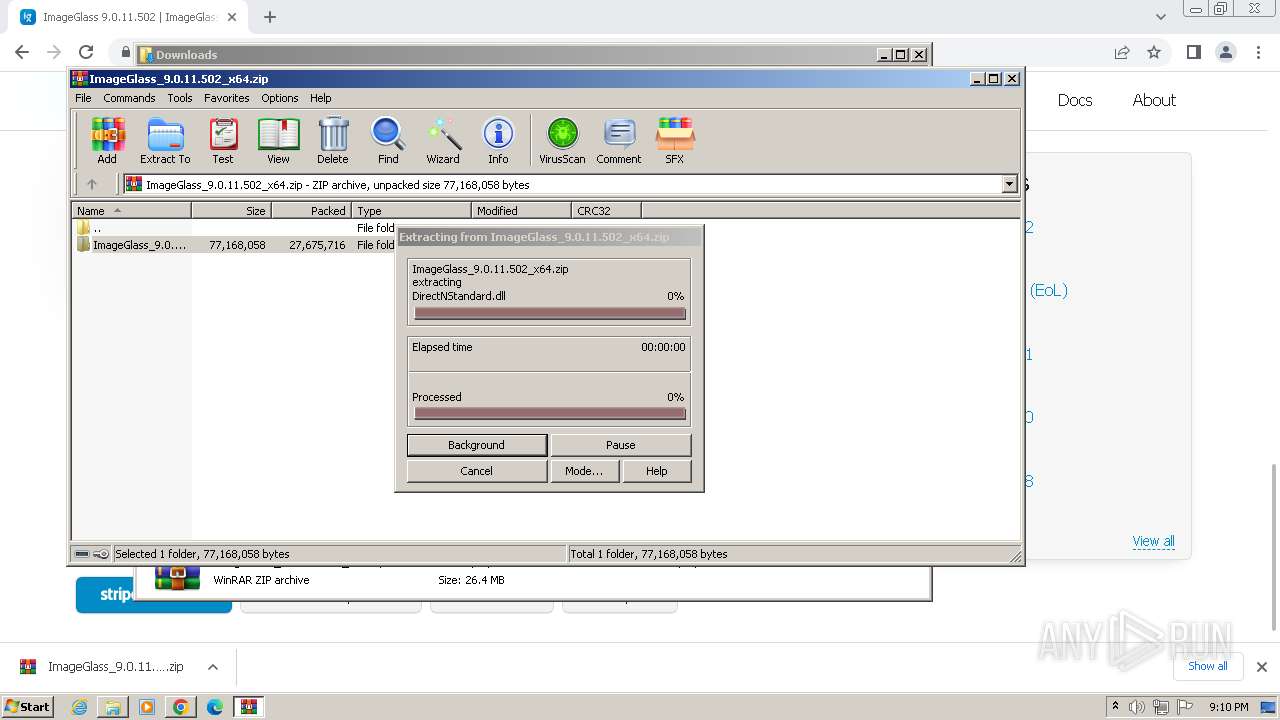The image size is (1280, 720).
Task: Launch the Wizard tool
Action: [x=443, y=140]
